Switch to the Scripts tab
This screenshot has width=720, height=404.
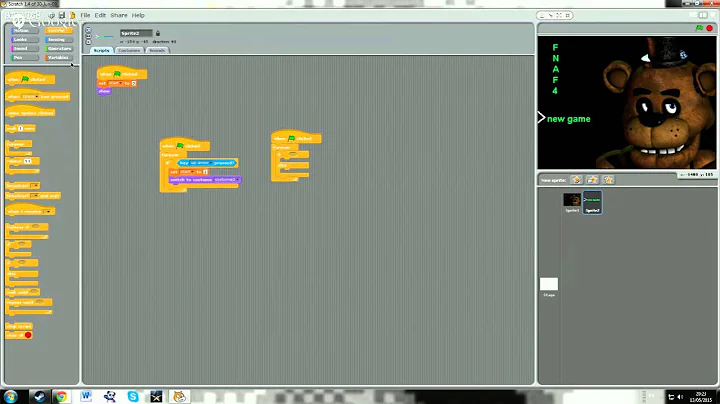[101, 50]
